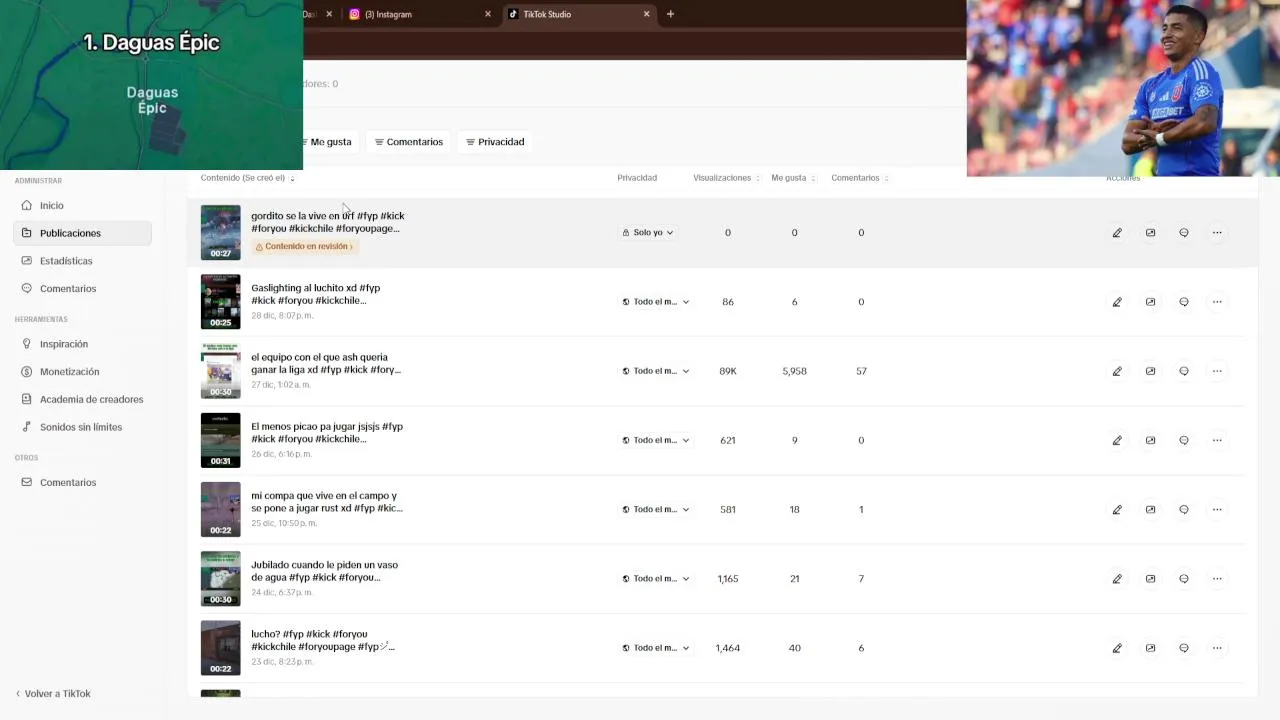The image size is (1280, 720).
Task: Expand the privacy dropdown for the Gaslighting post
Action: click(x=656, y=302)
